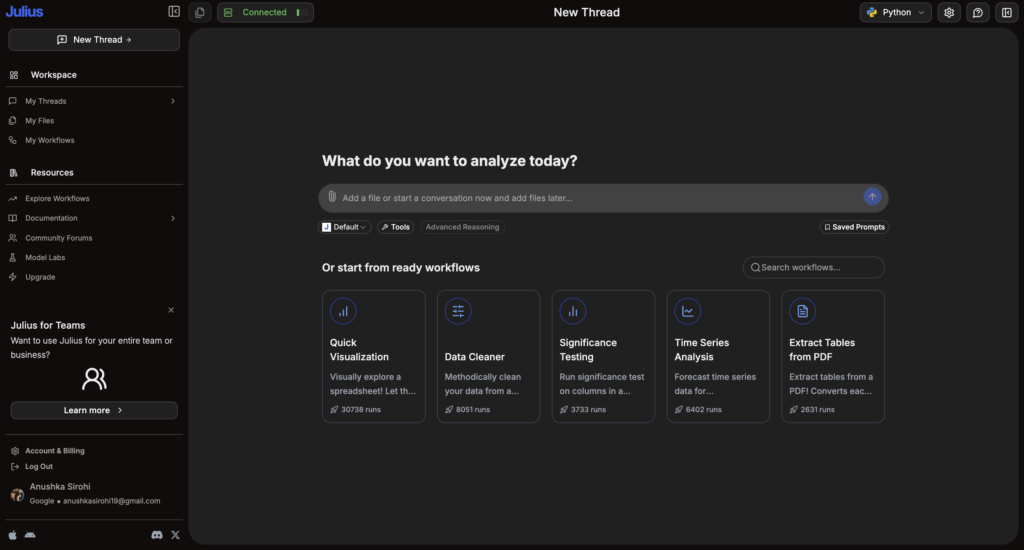Click the Extract Tables from PDF document icon
Viewport: 1024px width, 550px height.
coord(803,311)
